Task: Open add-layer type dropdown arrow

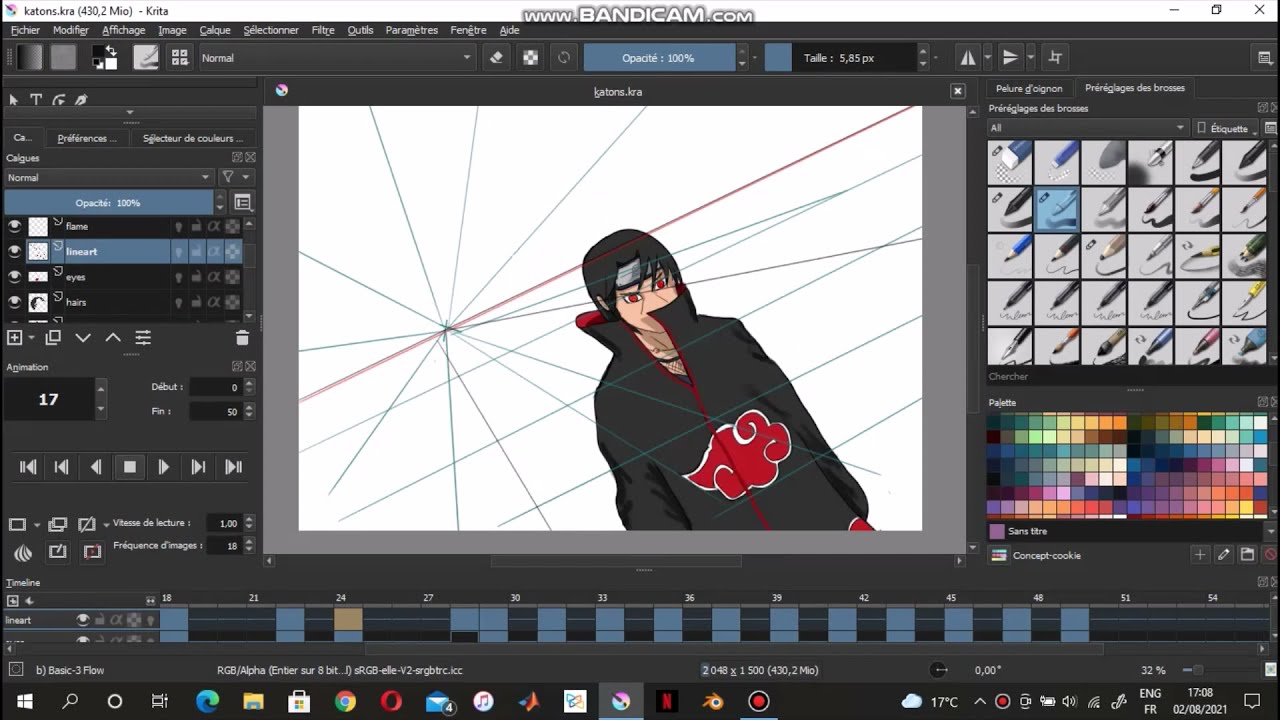Action: [30, 339]
